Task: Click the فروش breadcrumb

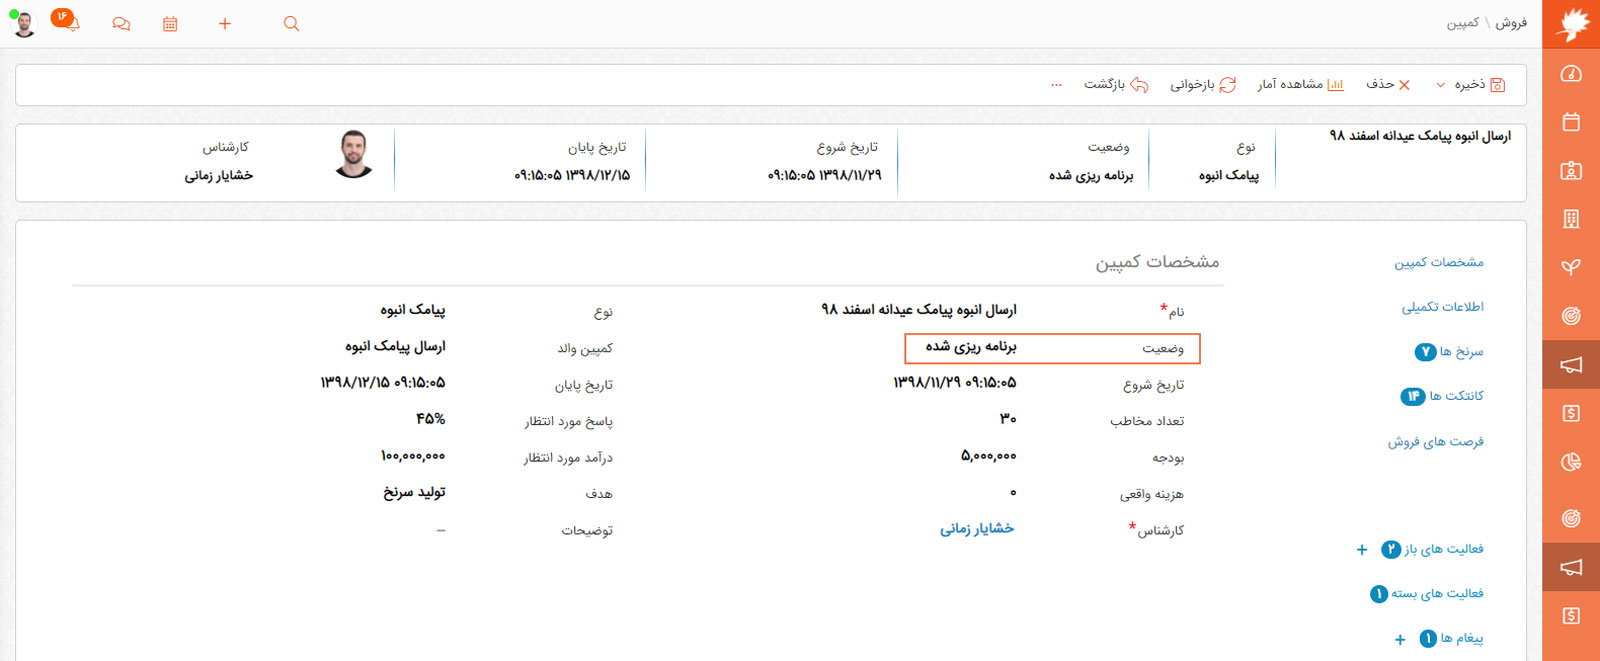Action: coord(1511,23)
